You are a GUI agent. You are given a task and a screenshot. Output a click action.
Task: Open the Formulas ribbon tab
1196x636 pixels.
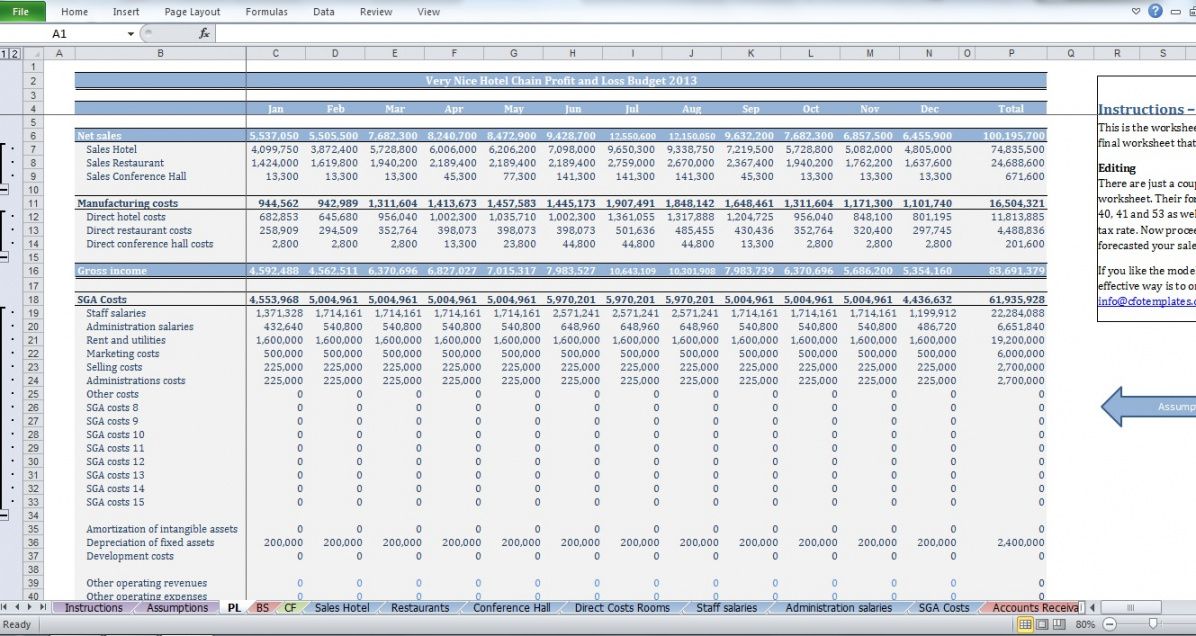[x=266, y=12]
